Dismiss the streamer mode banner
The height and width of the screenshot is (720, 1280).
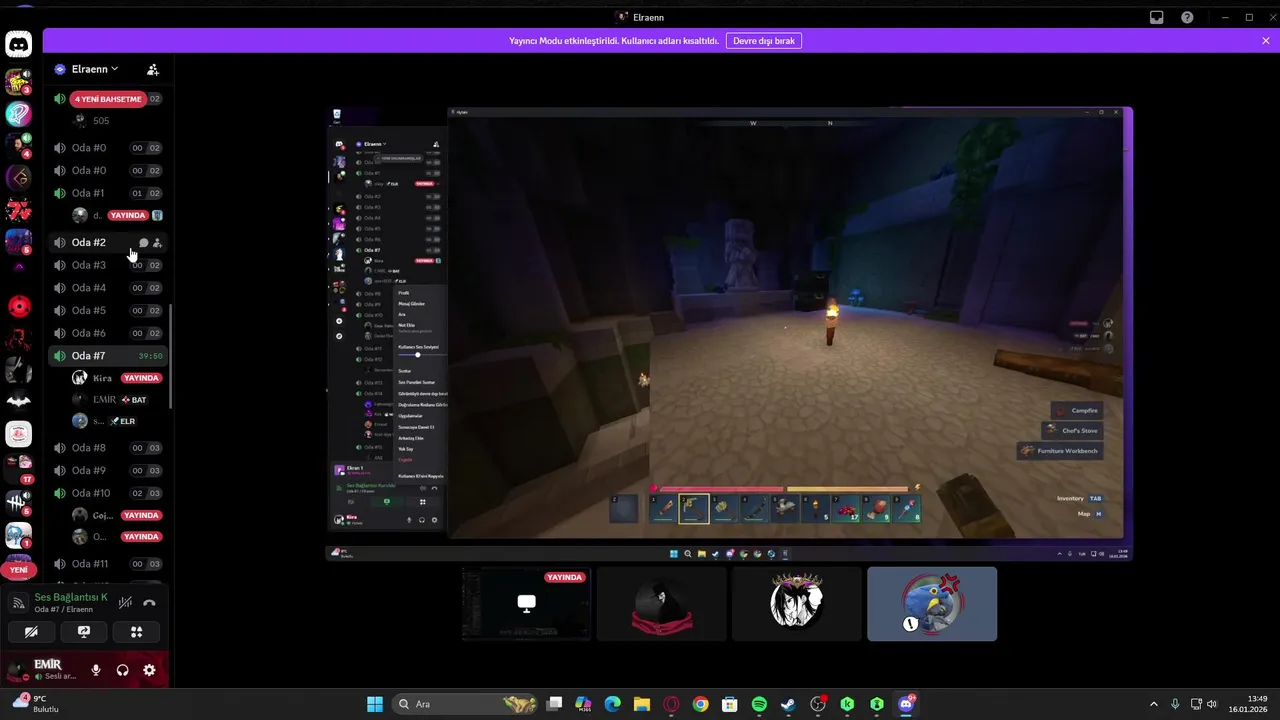[x=1265, y=41]
